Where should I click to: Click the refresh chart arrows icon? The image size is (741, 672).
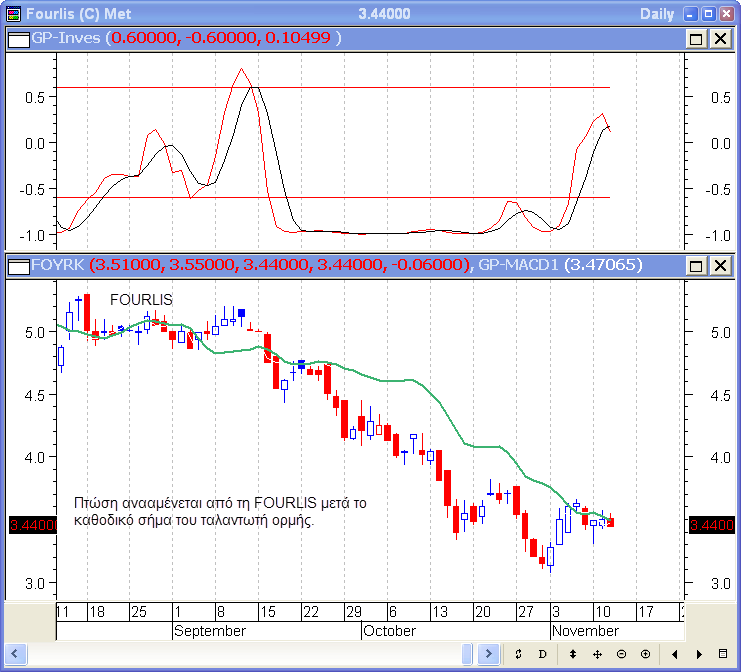(518, 654)
